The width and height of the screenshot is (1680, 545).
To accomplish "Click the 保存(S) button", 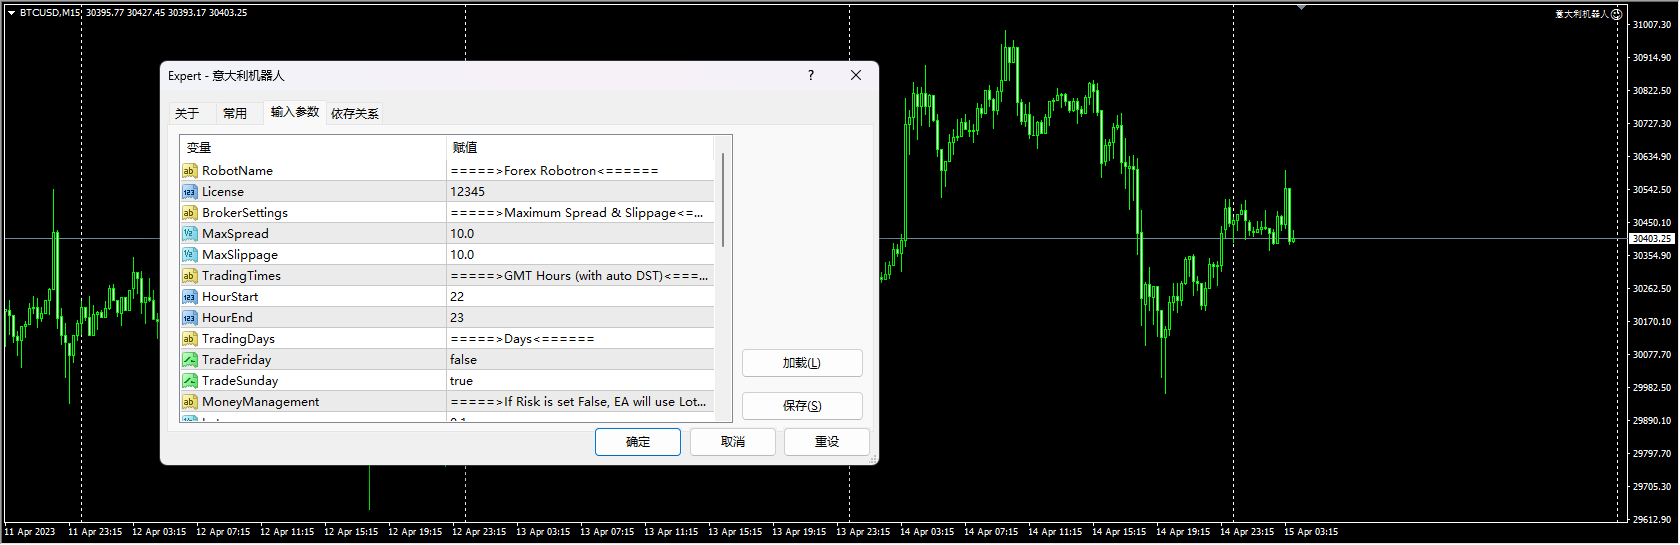I will tap(801, 406).
